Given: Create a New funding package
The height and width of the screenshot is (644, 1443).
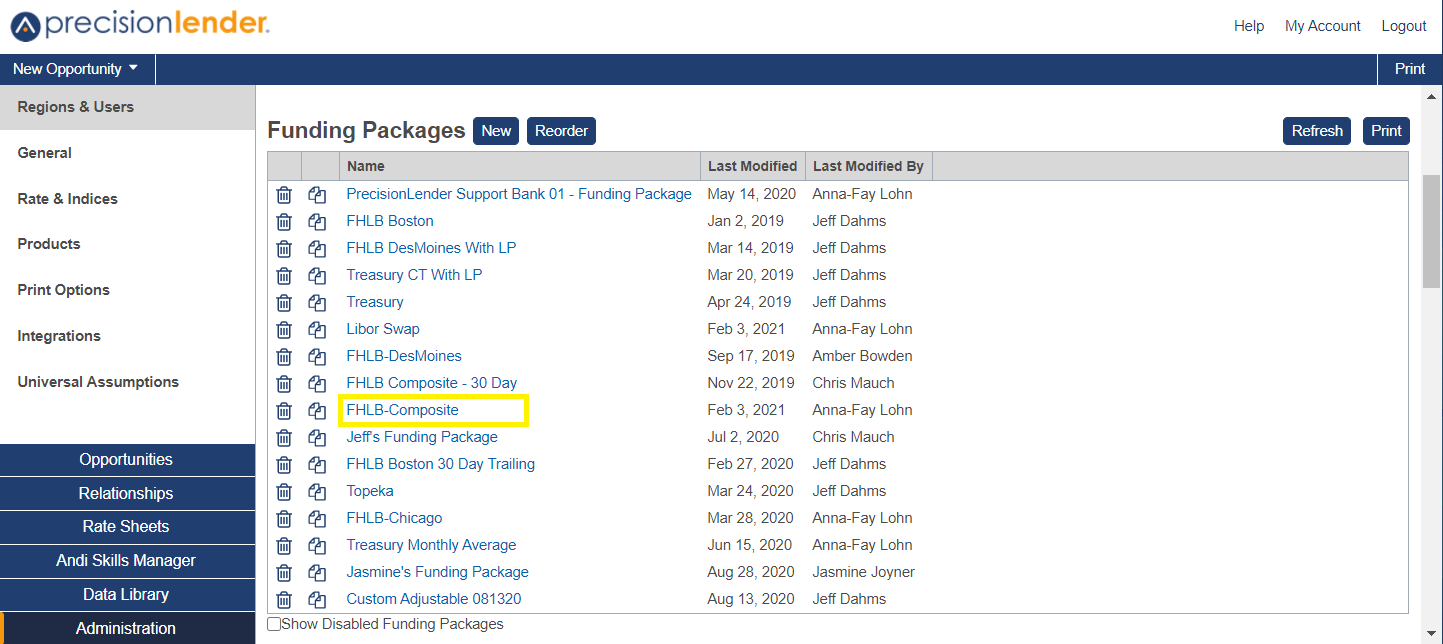Looking at the screenshot, I should click(496, 131).
